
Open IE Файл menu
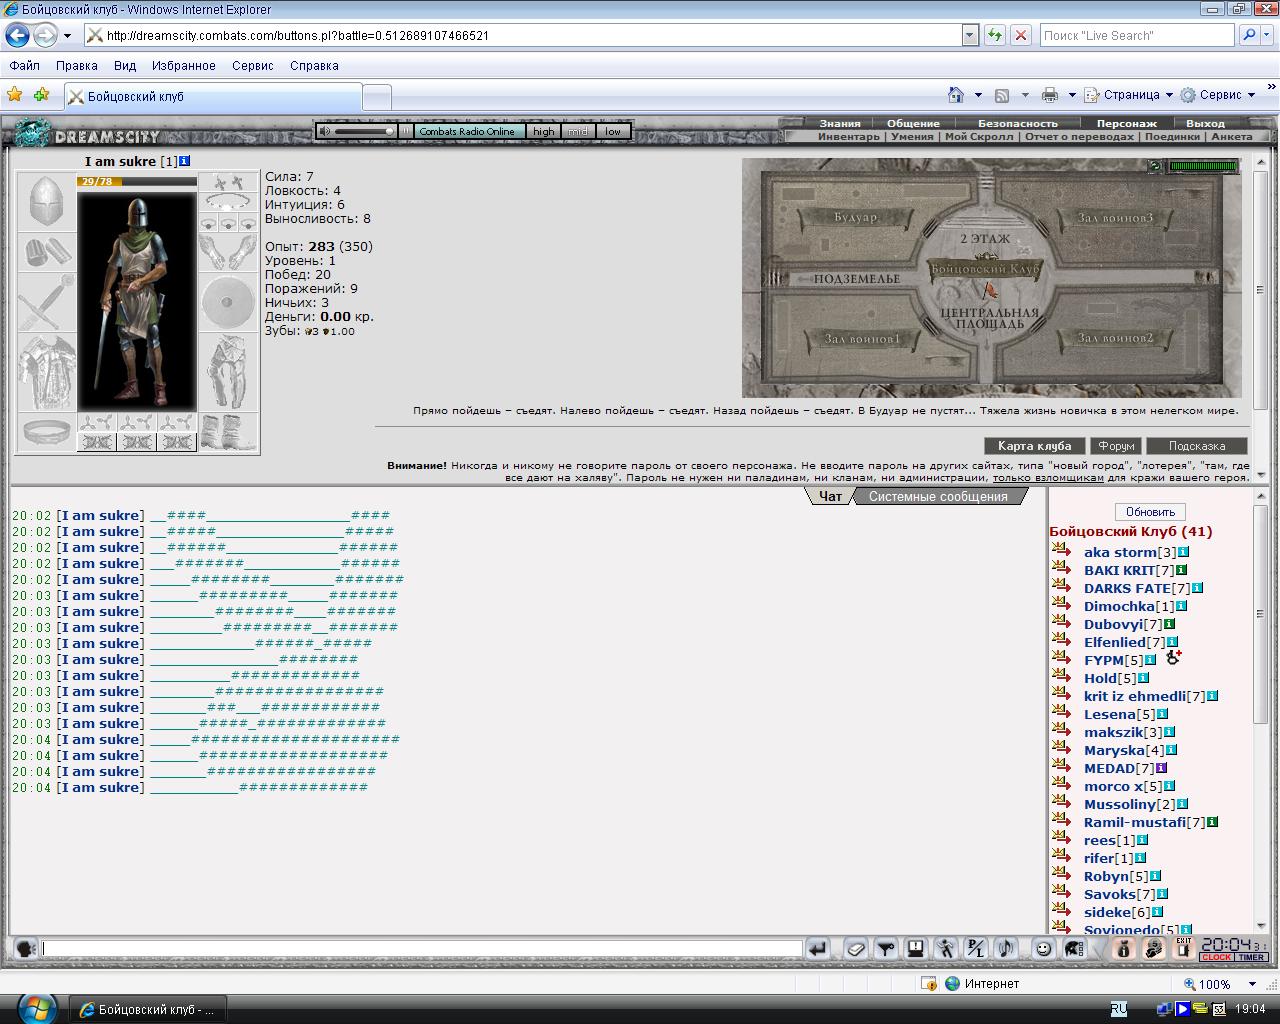(x=25, y=65)
